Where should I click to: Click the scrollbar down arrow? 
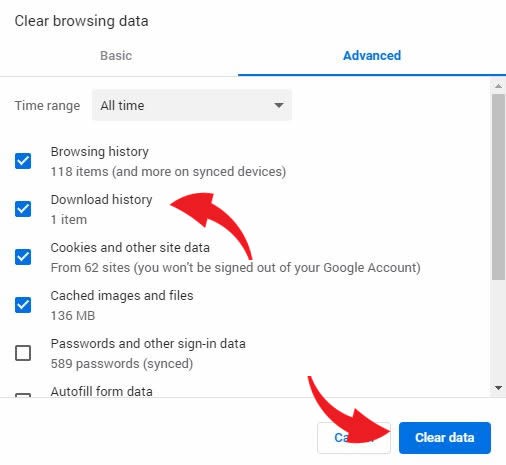tap(498, 388)
